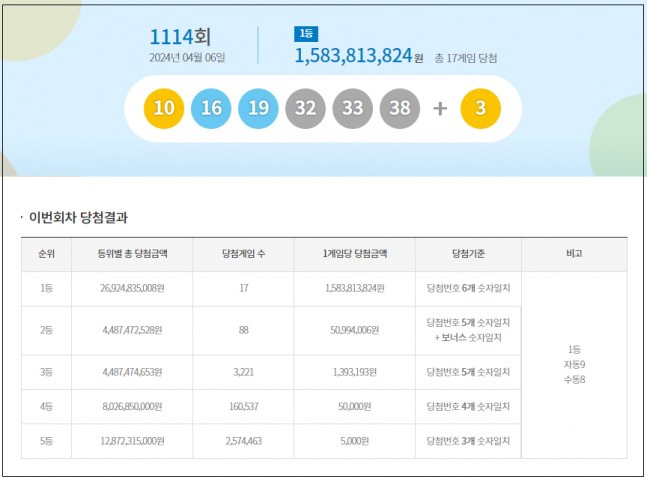The height and width of the screenshot is (482, 647).
Task: Click the remark 자동9 in the 비고 column
Action: 574,365
